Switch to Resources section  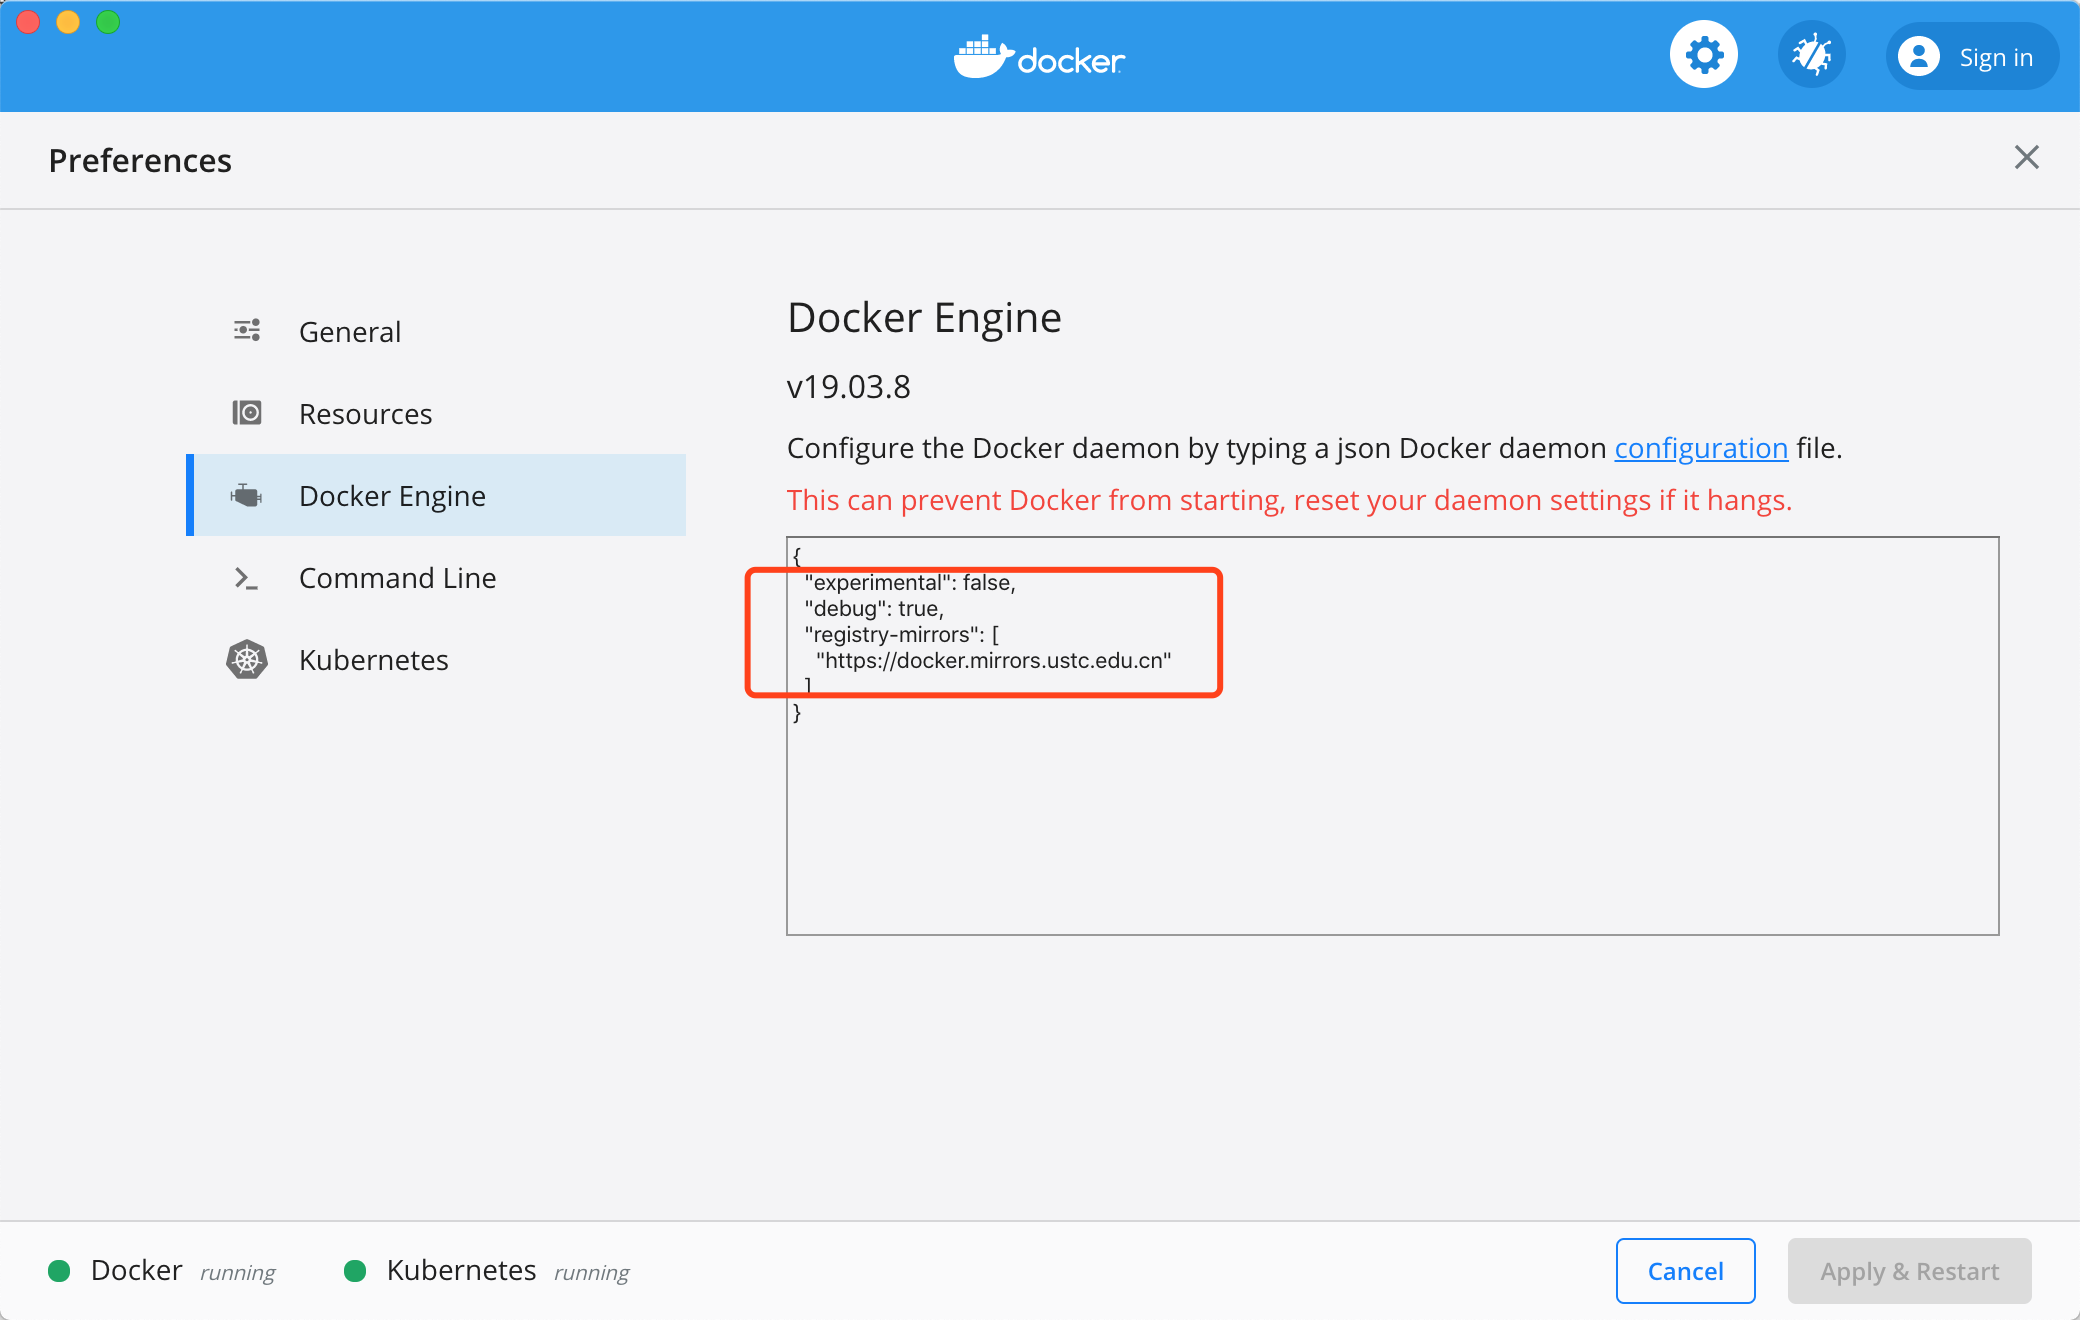(x=365, y=414)
